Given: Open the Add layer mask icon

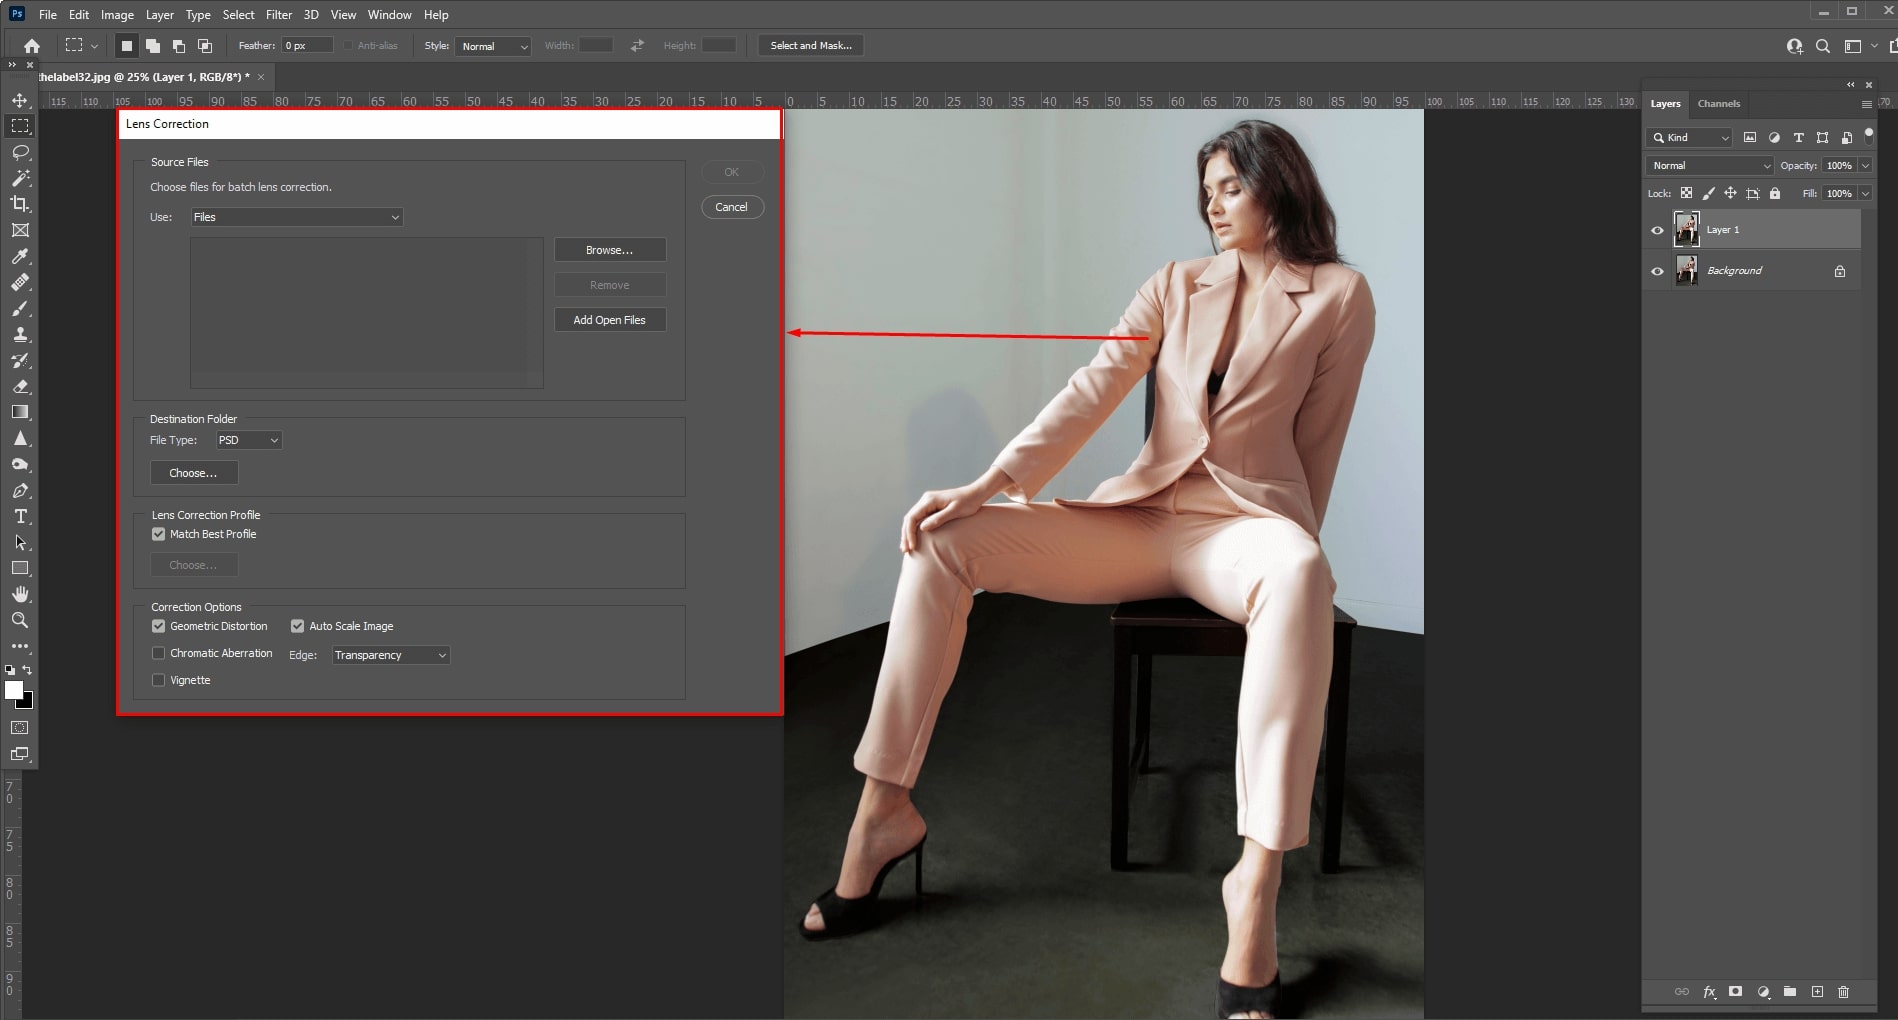Looking at the screenshot, I should pyautogui.click(x=1736, y=992).
